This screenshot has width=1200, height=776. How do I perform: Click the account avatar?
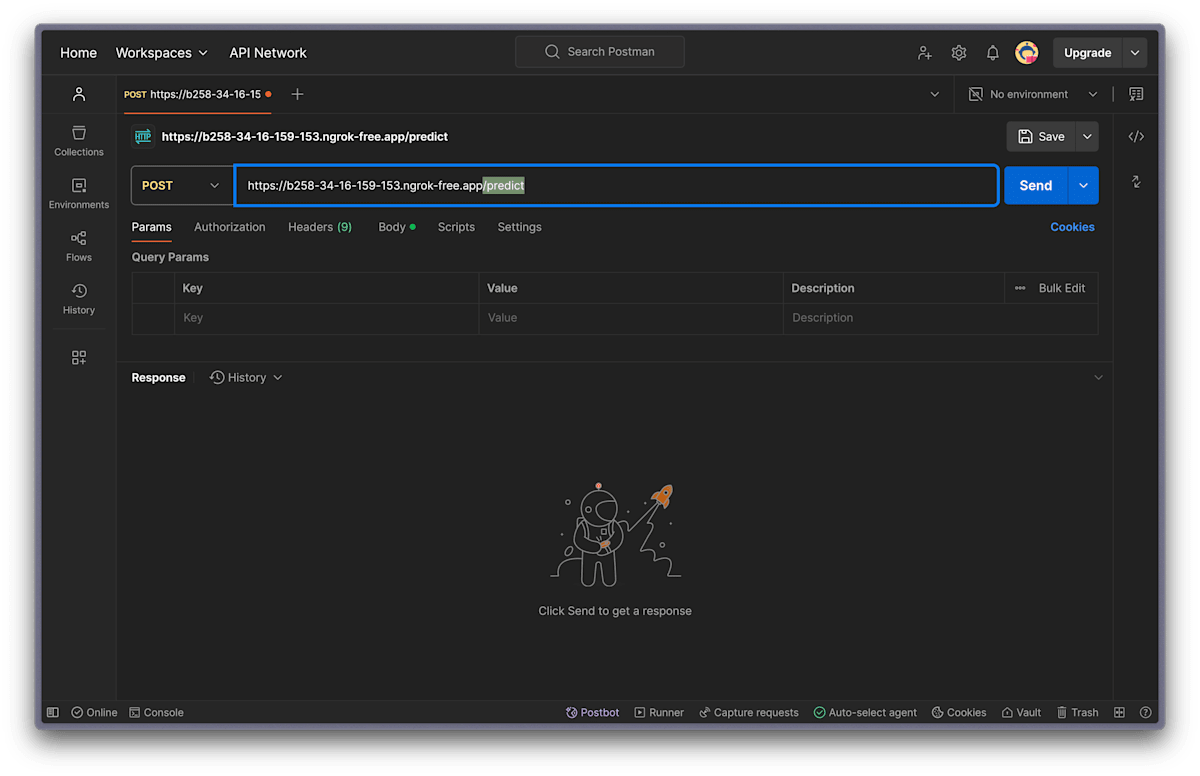(1026, 53)
